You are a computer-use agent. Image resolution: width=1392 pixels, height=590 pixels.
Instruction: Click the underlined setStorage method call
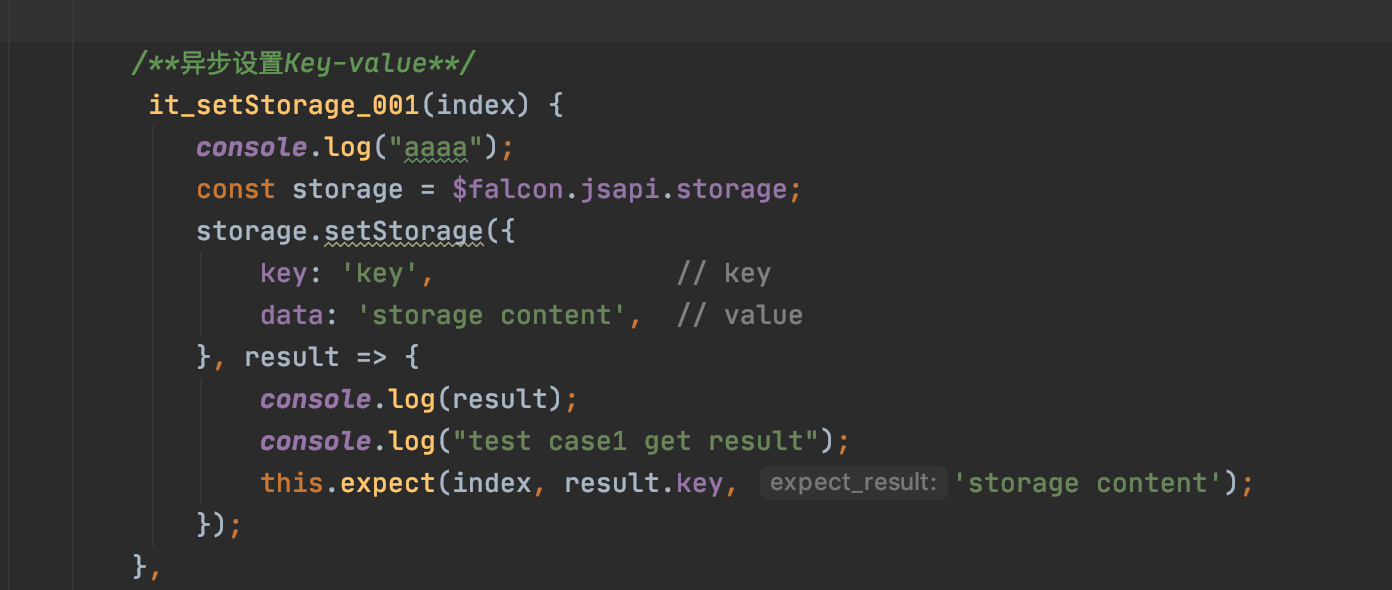[x=404, y=232]
